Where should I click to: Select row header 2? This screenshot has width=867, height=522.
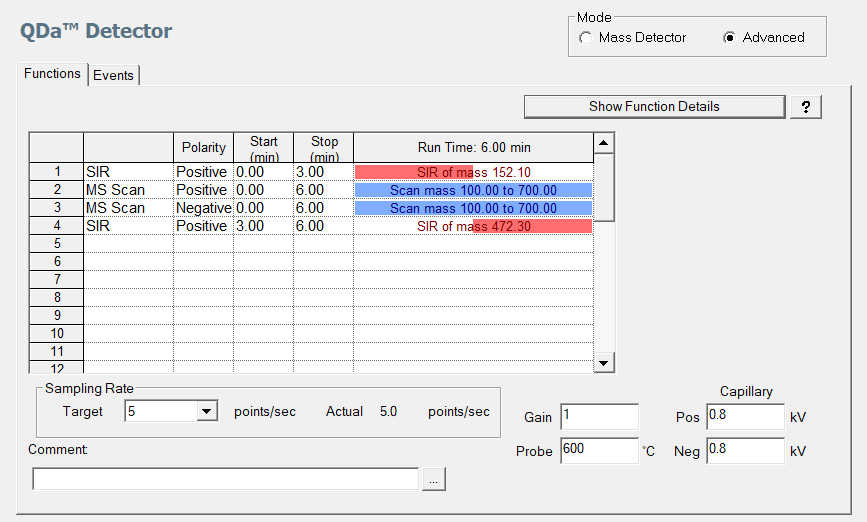point(56,190)
